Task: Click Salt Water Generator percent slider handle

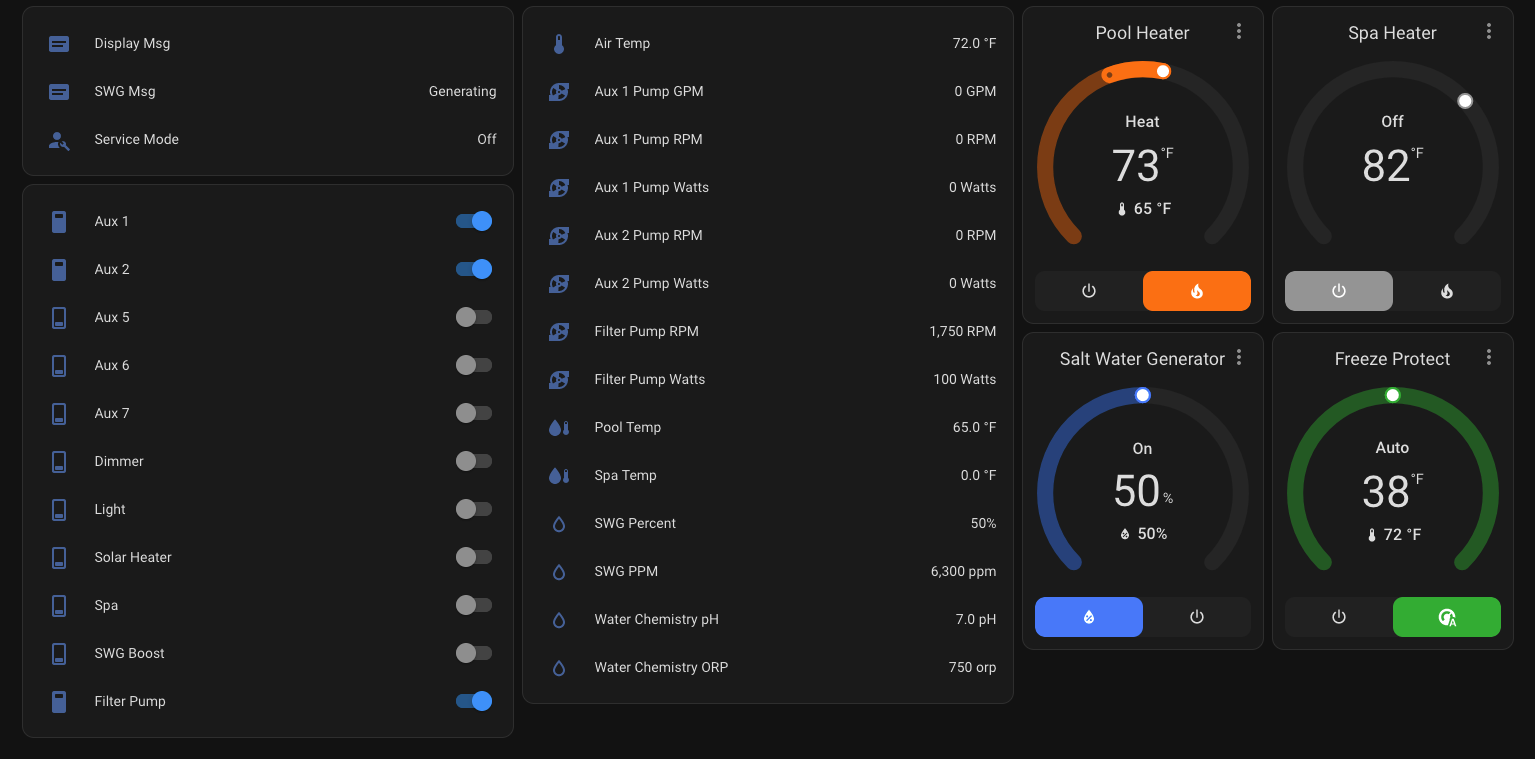Action: (1143, 395)
